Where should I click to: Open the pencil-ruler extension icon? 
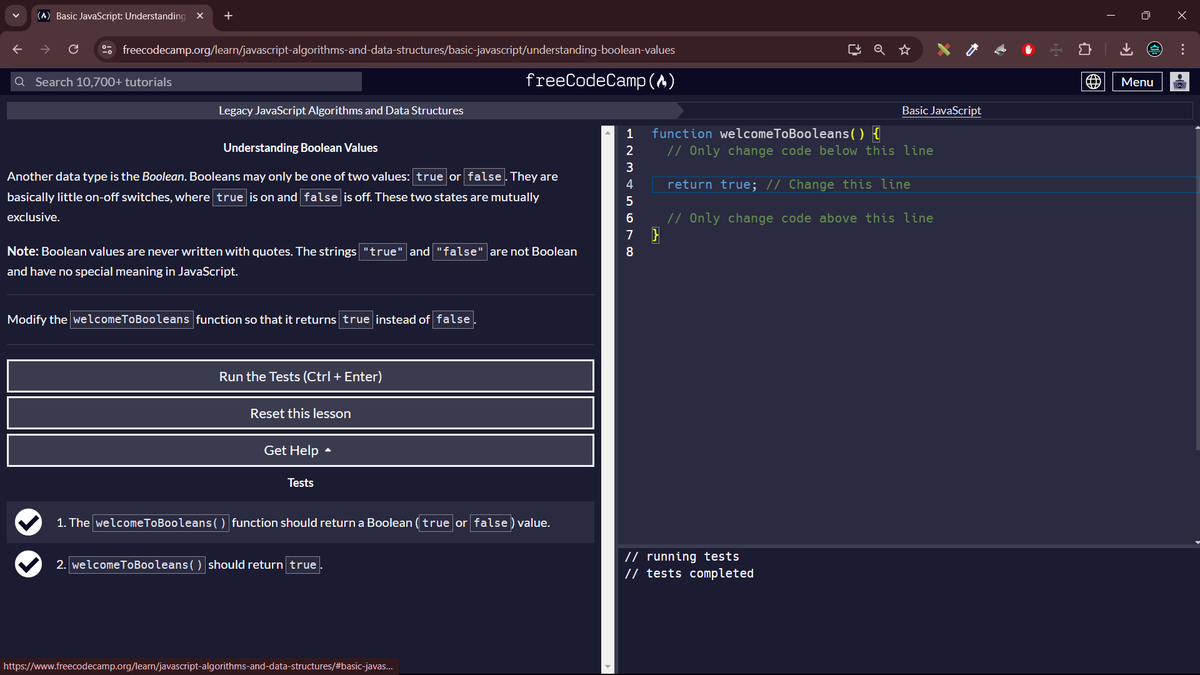coord(944,49)
